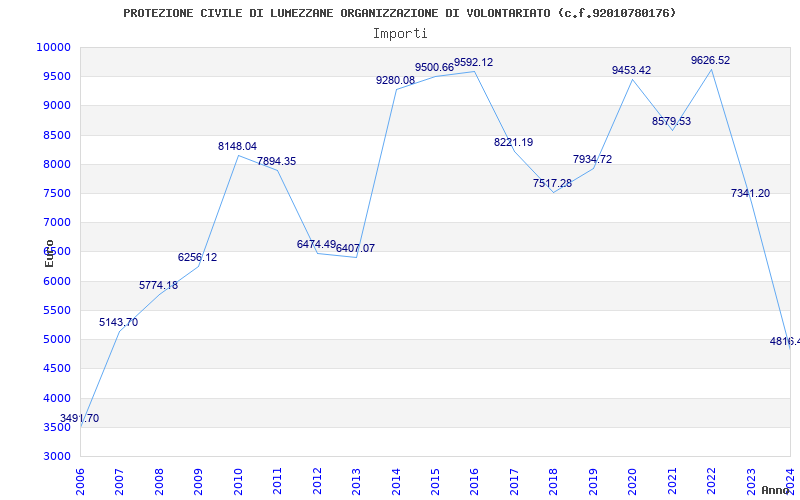The width and height of the screenshot is (800, 500).
Task: Click y-axis tick 6000
Action: pos(56,281)
